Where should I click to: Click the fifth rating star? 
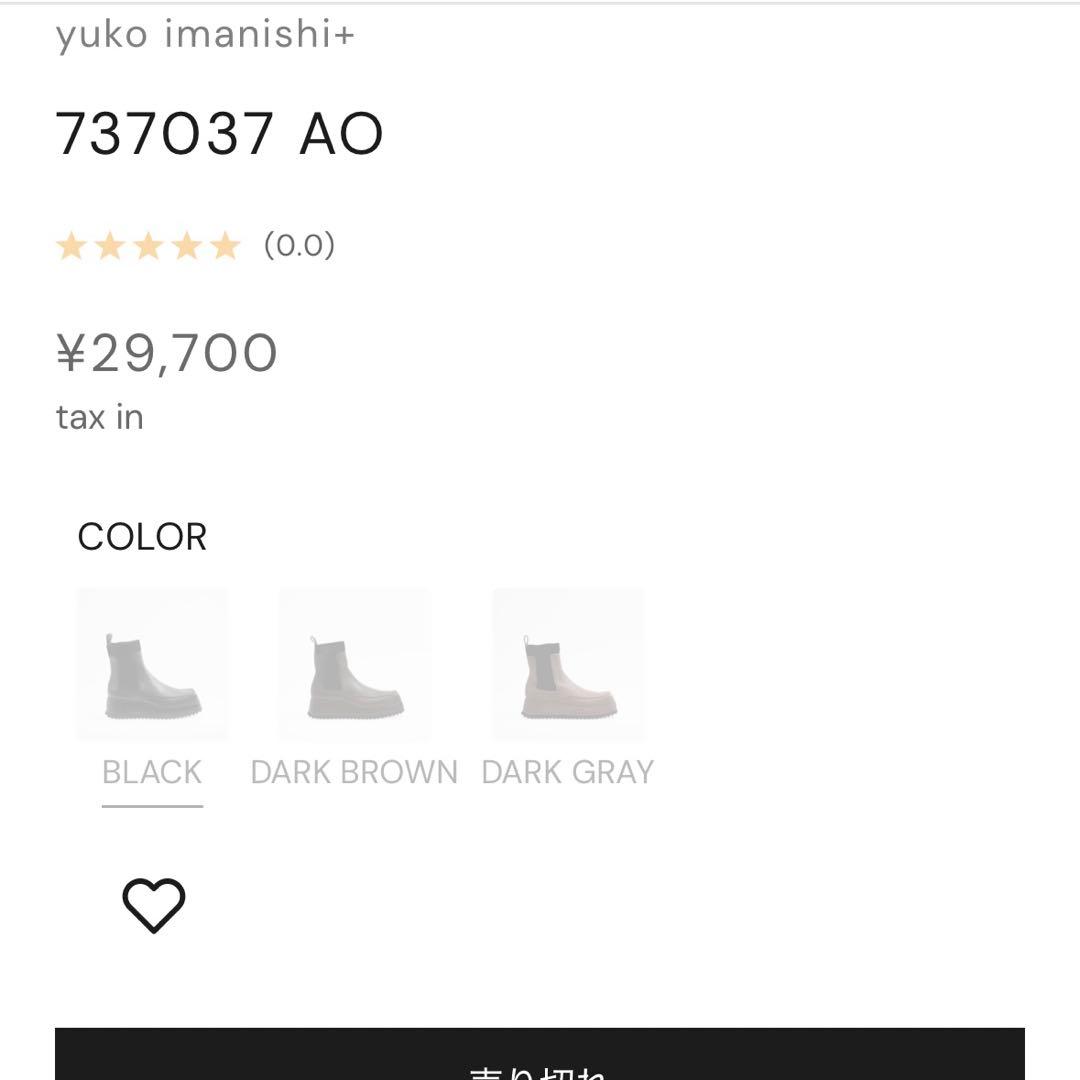[x=226, y=245]
